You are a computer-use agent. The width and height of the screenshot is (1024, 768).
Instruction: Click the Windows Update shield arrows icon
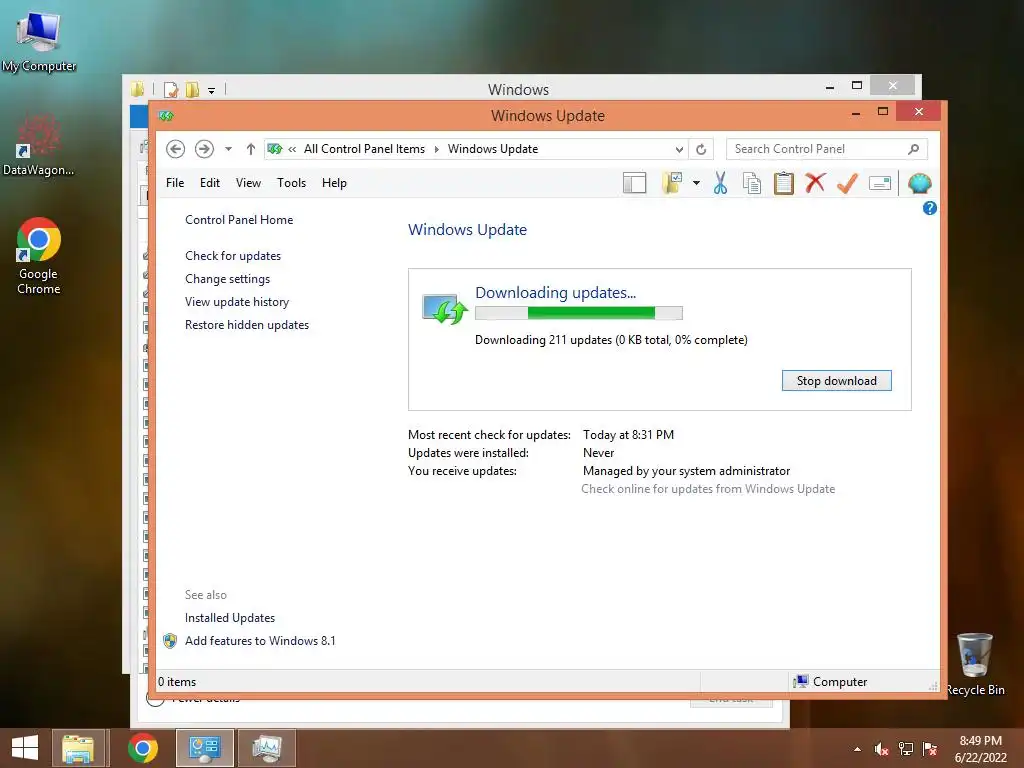[x=444, y=309]
